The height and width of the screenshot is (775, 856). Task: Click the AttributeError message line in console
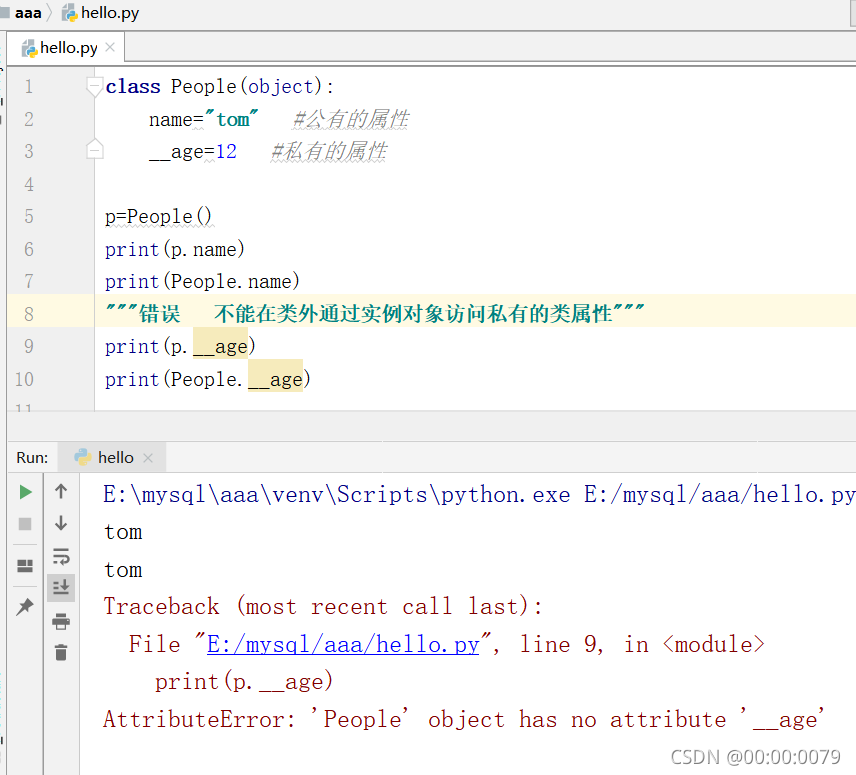click(x=464, y=720)
